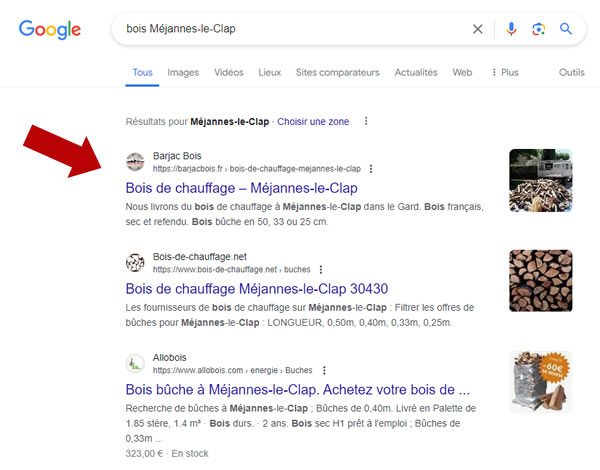
Task: Click the magnifying glass search icon
Action: pyautogui.click(x=566, y=29)
